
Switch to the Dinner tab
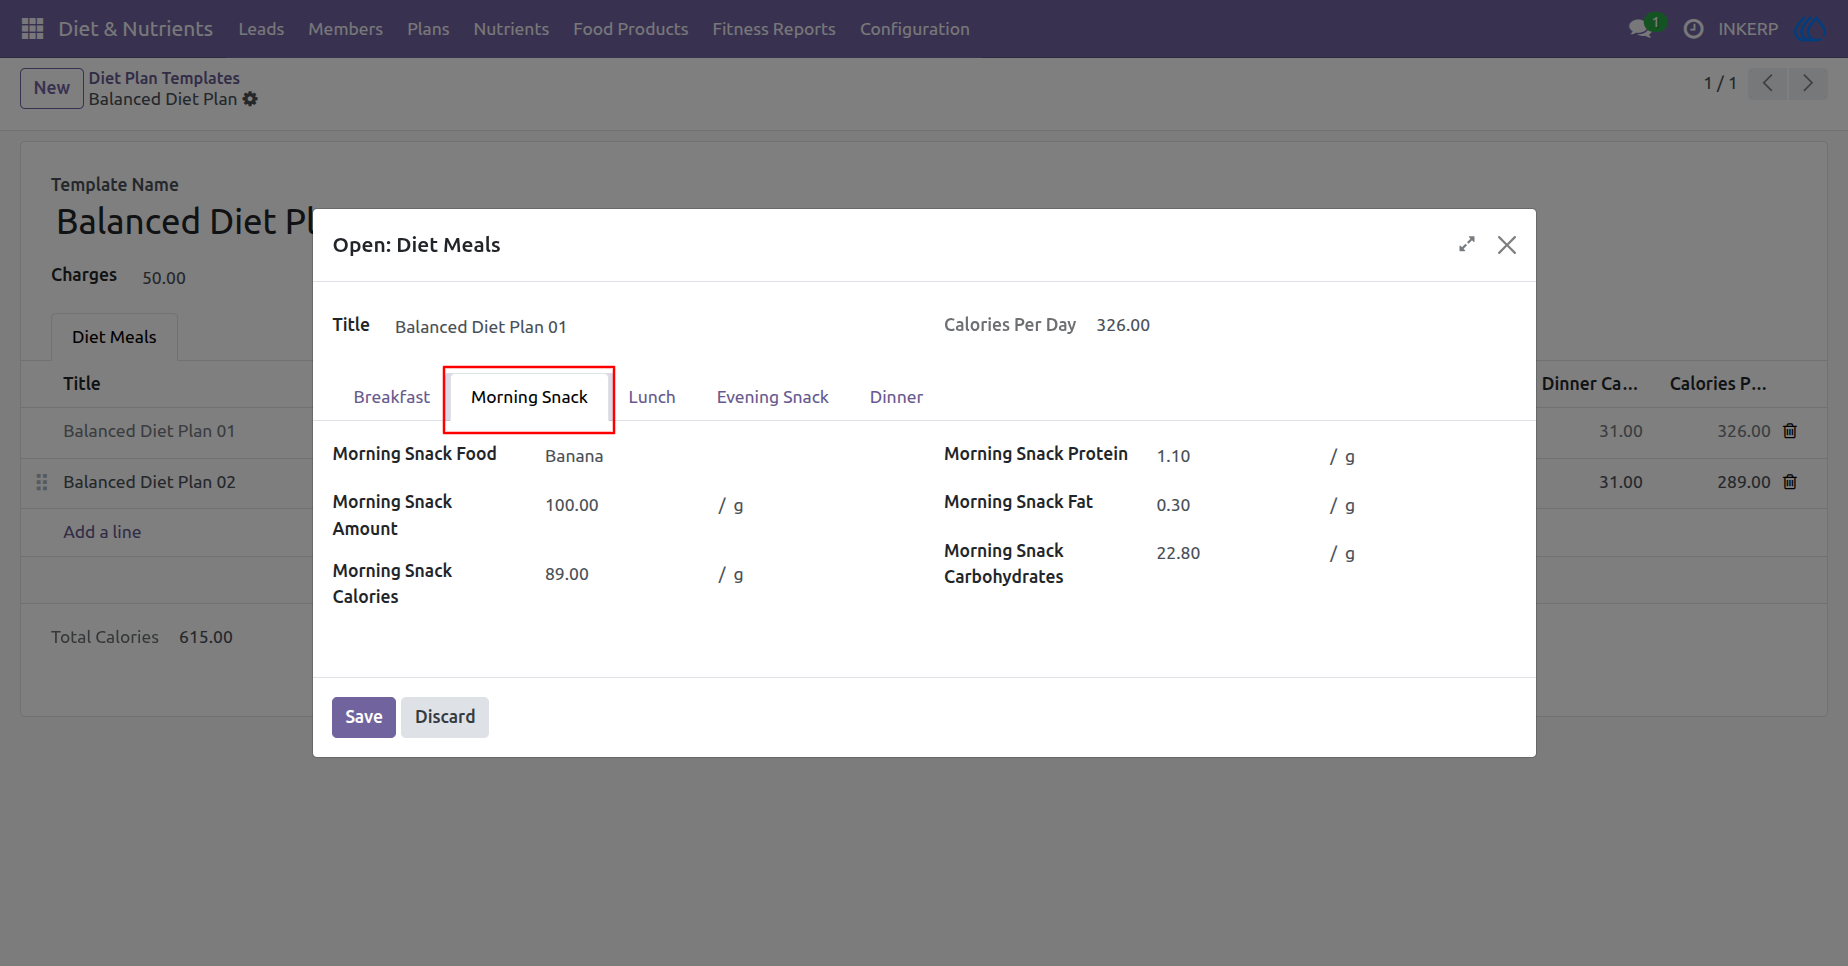coord(896,397)
